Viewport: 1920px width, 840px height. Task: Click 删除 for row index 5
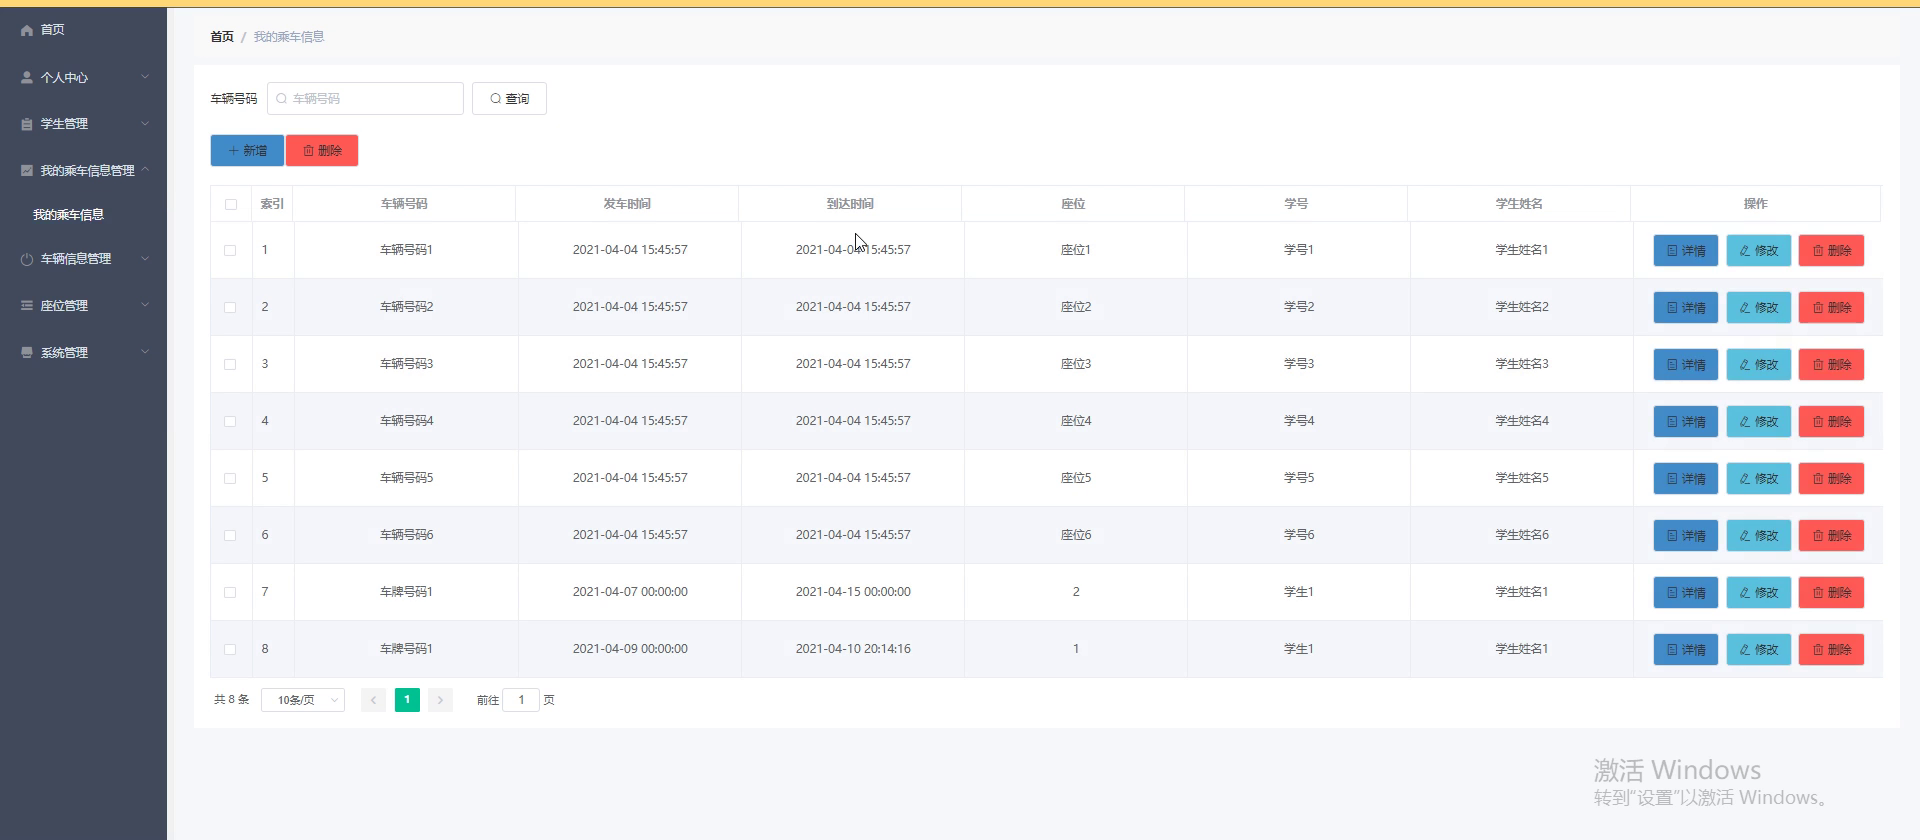point(1832,479)
